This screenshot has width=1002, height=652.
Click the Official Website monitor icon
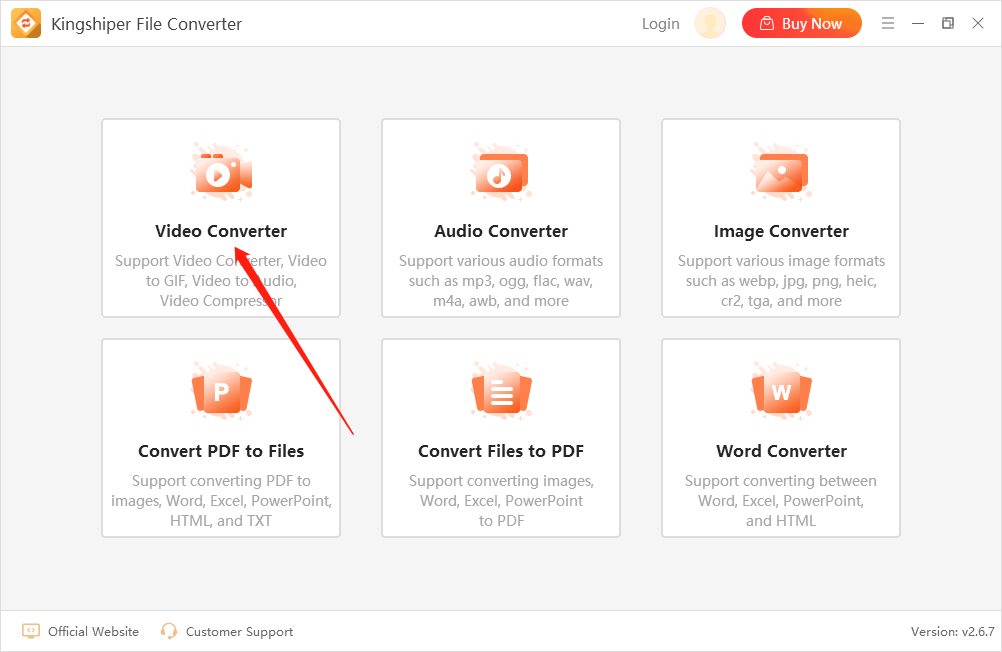(31, 632)
